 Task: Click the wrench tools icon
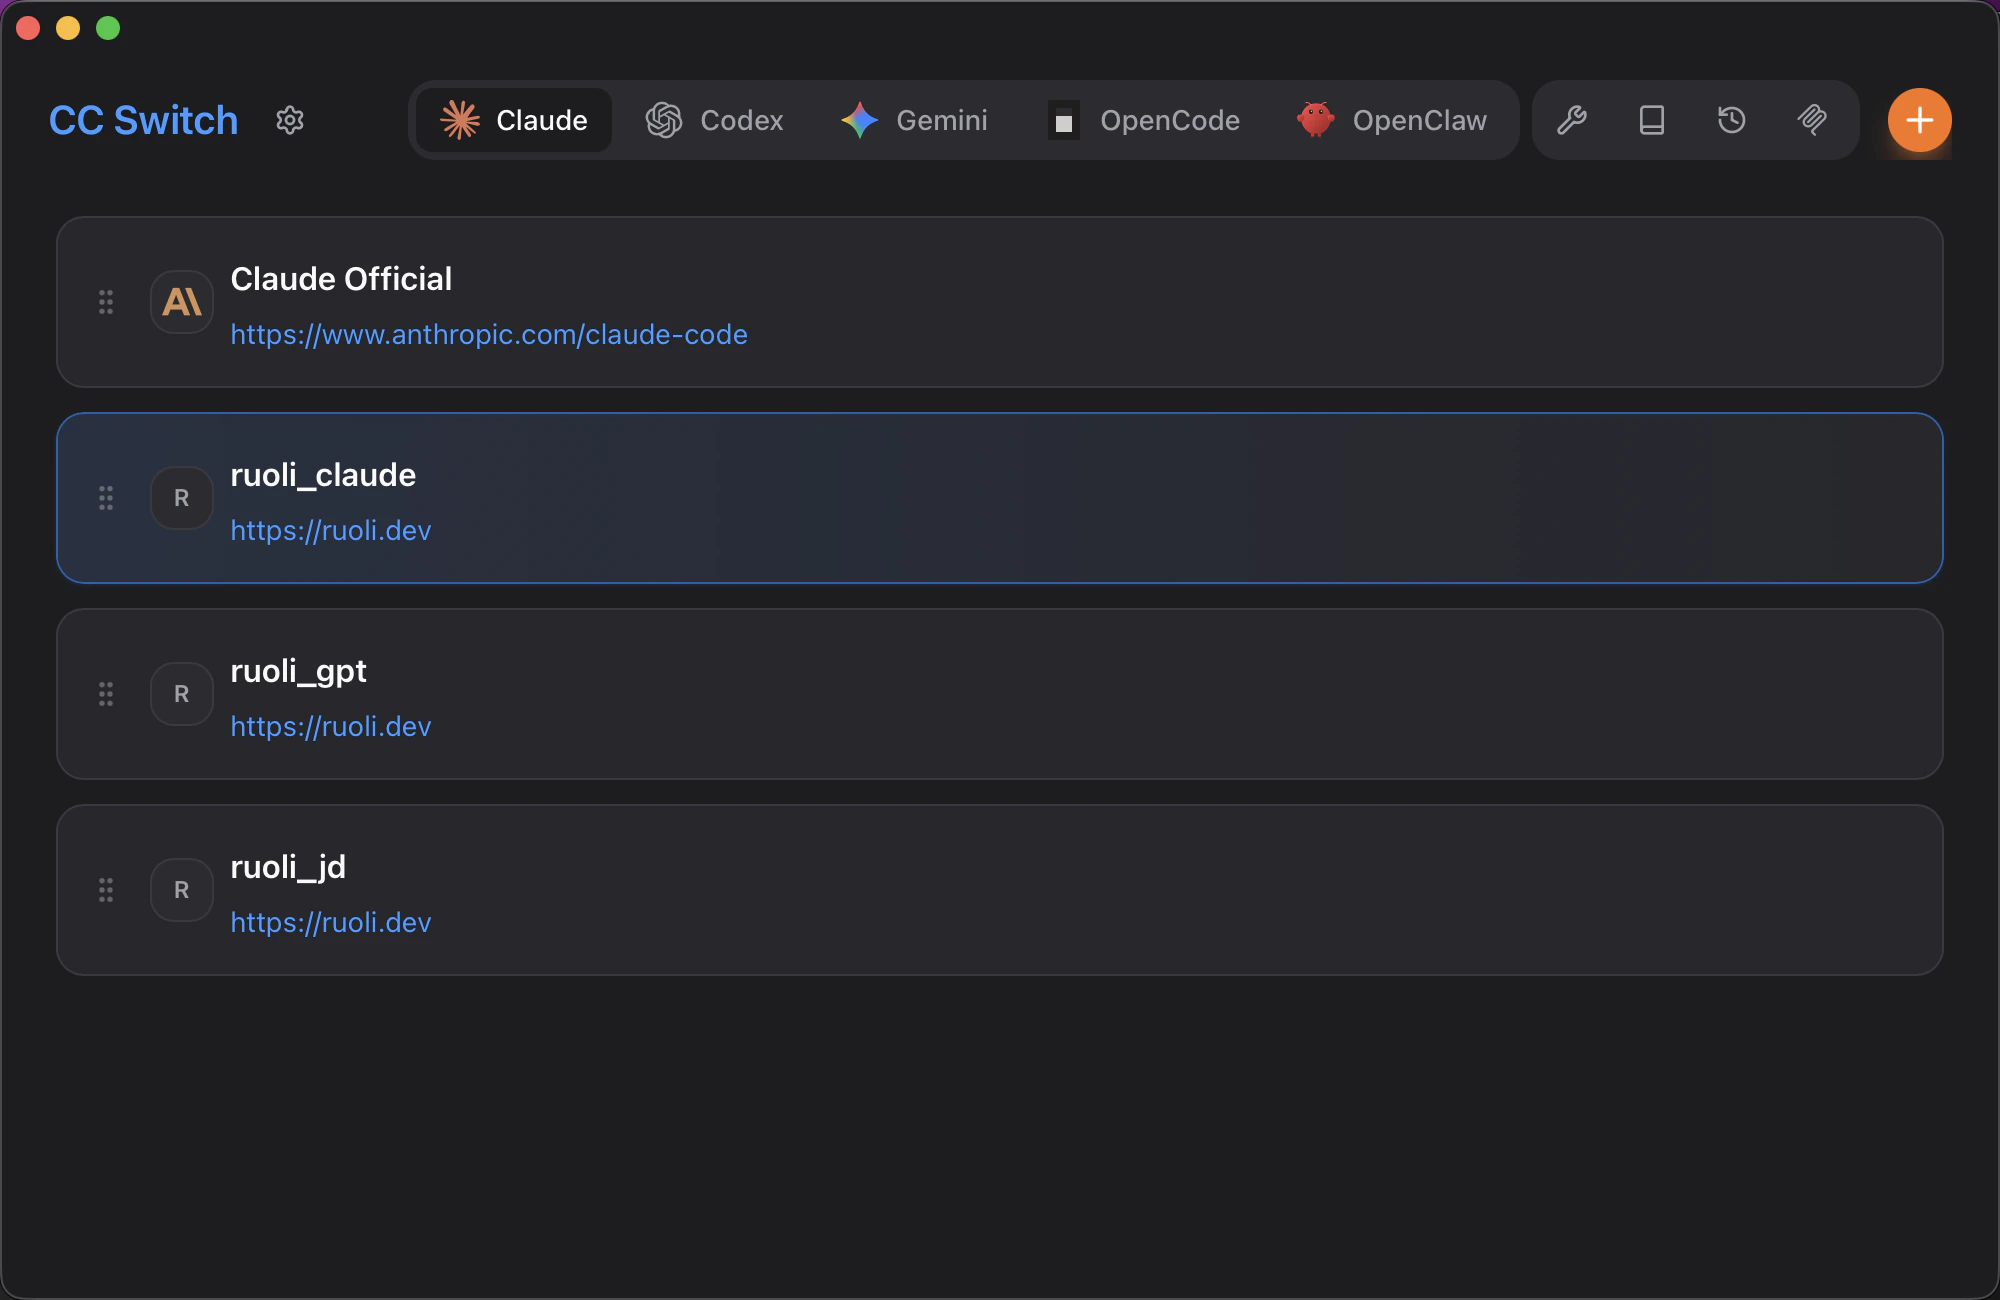1572,120
